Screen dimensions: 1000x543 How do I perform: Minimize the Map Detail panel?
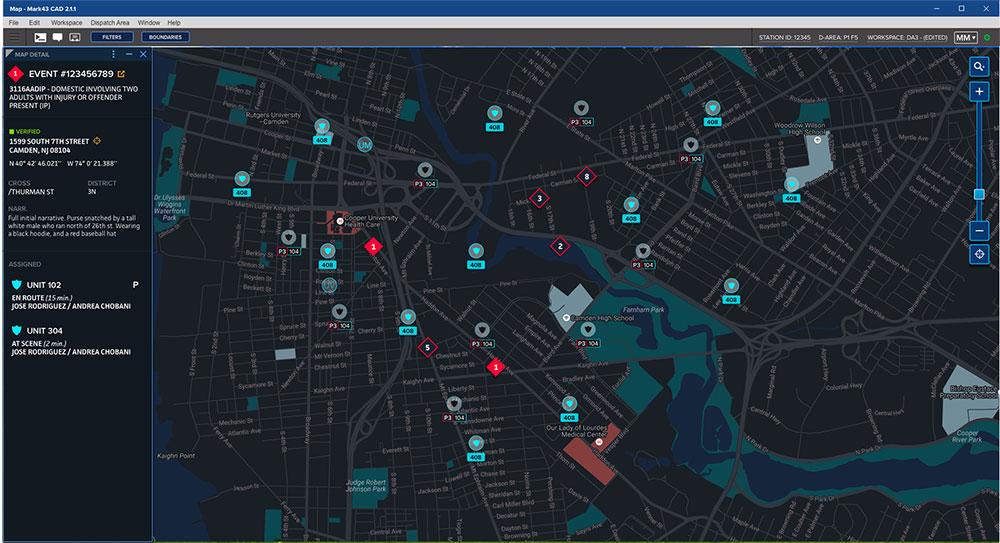coord(129,54)
